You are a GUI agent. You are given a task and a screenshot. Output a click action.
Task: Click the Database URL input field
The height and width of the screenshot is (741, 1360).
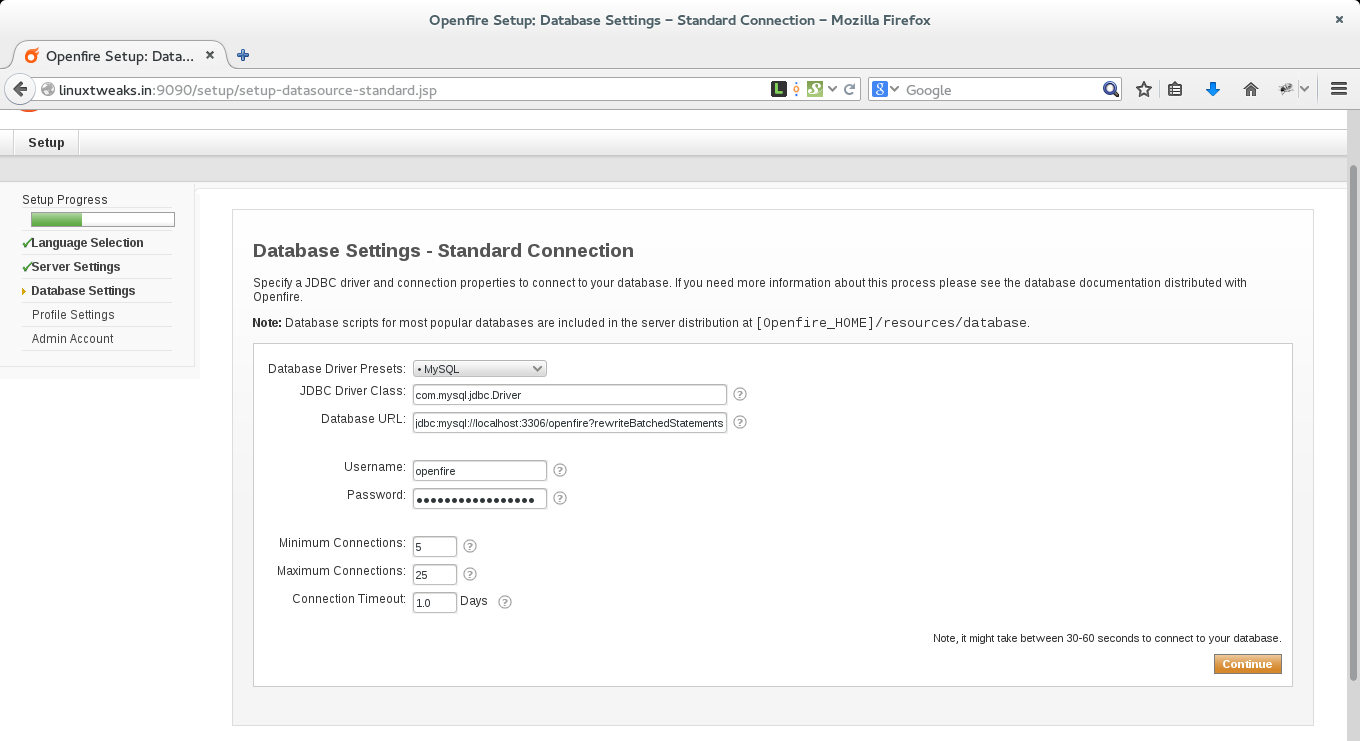[x=570, y=423]
